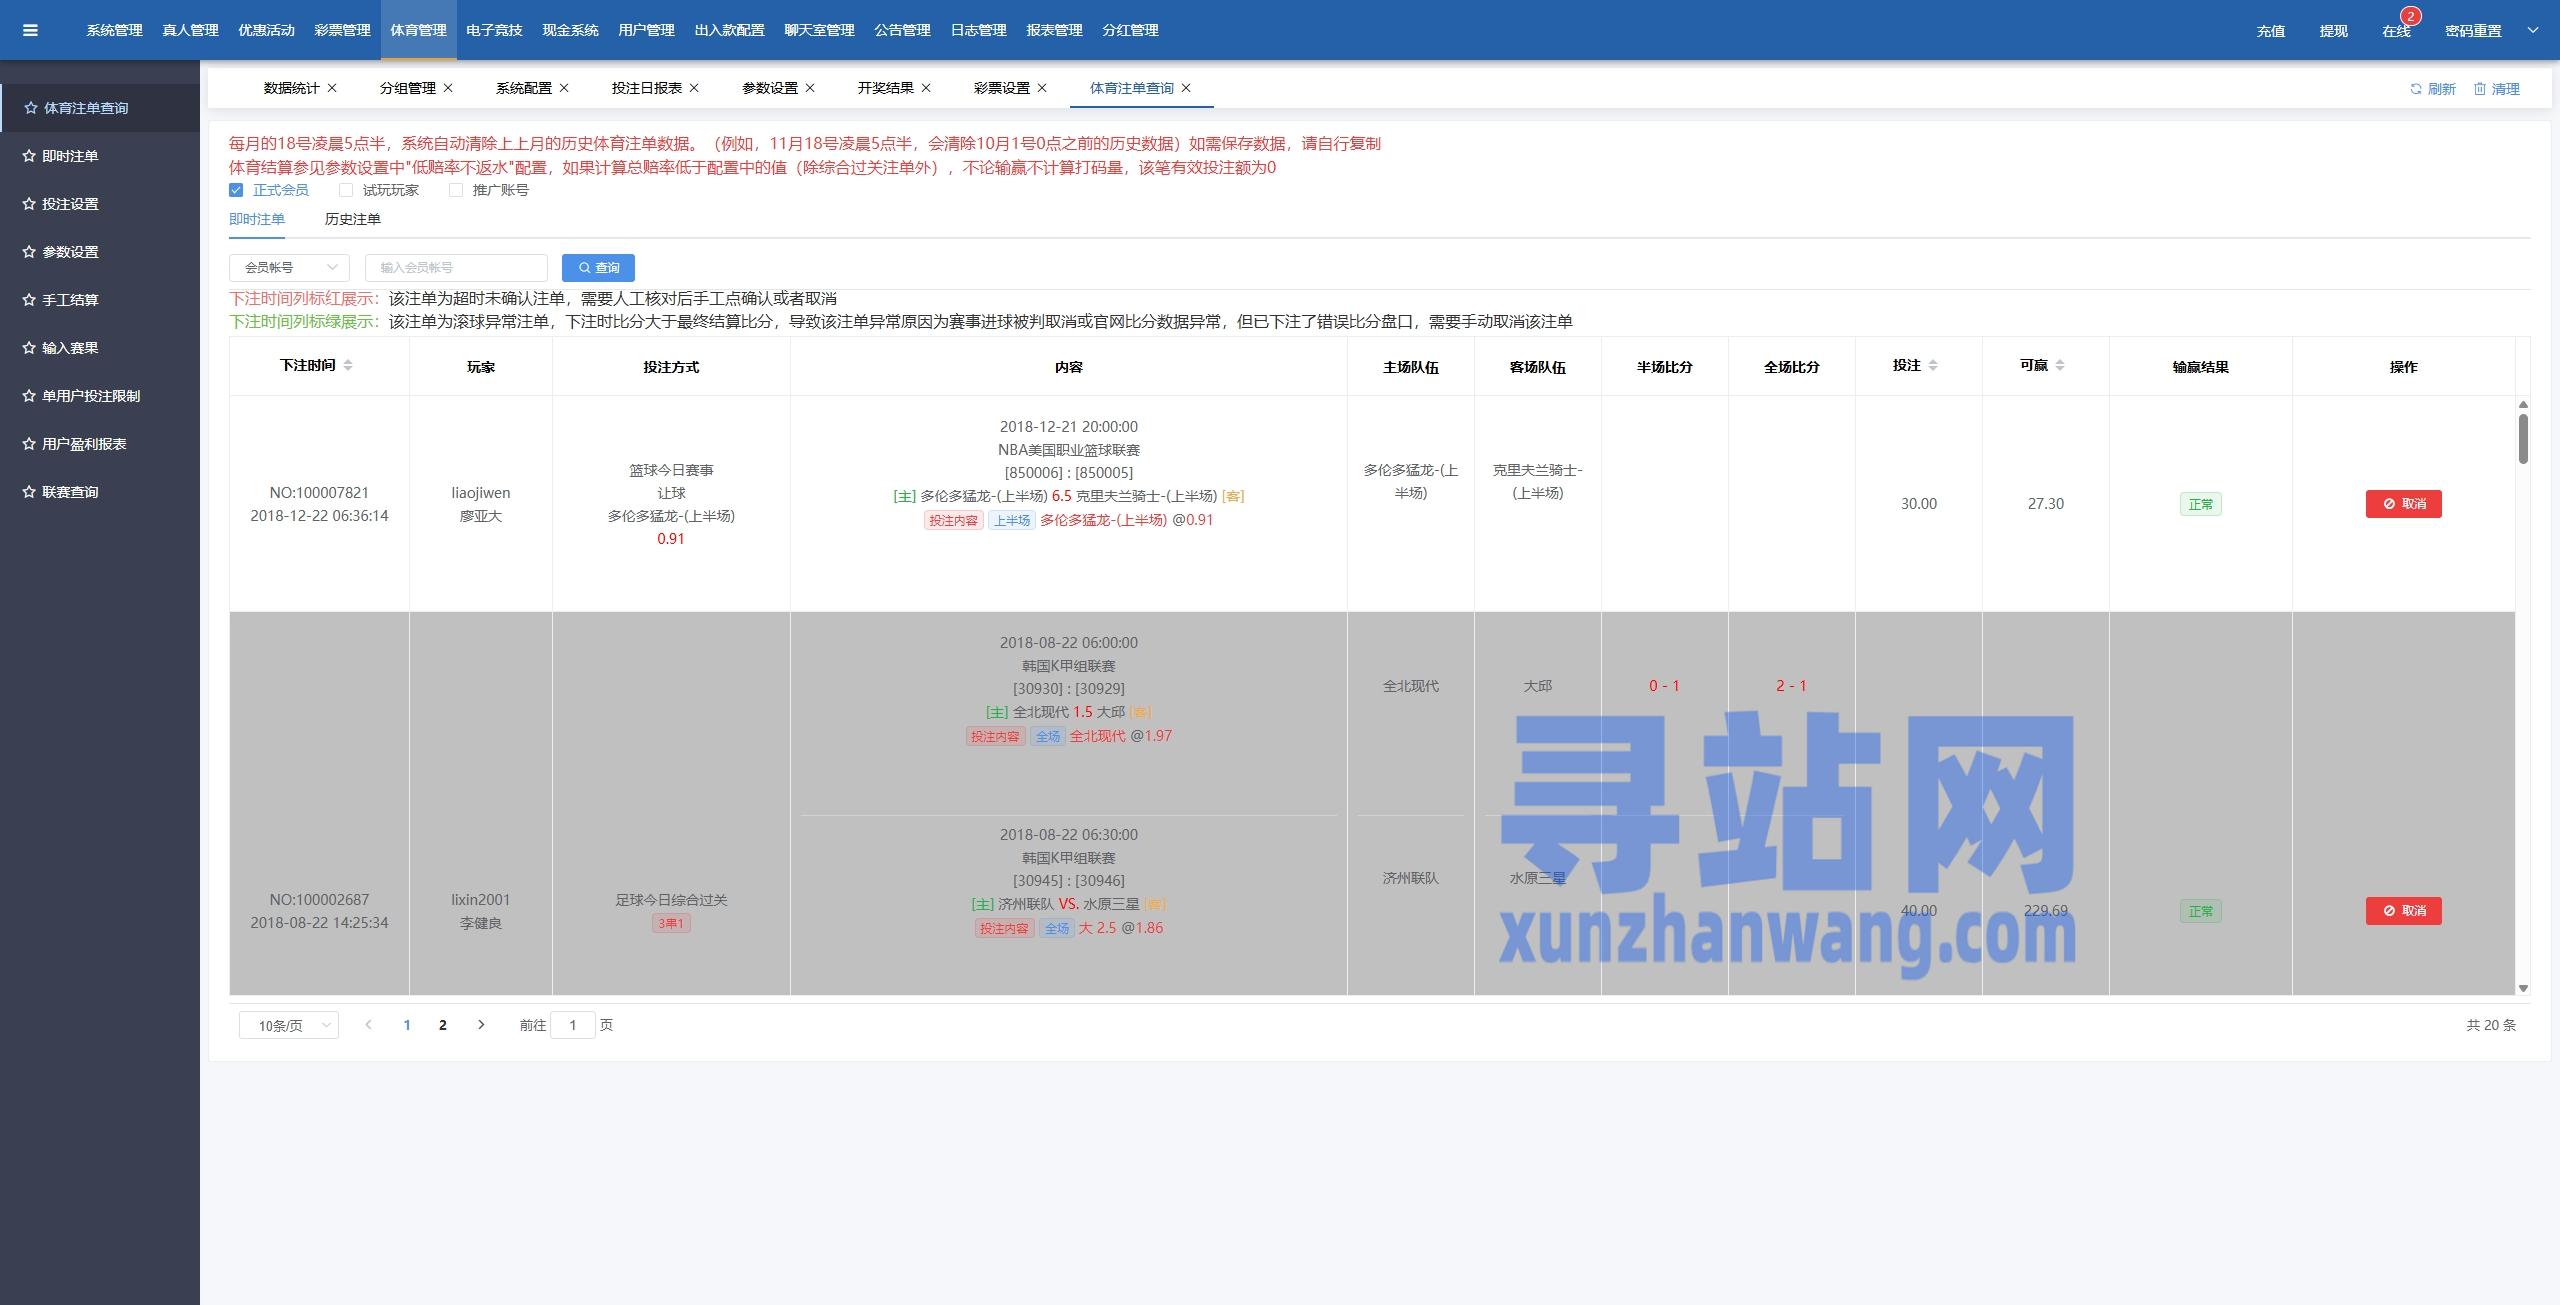Image resolution: width=2560 pixels, height=1305 pixels.
Task: Toggle 正式会员 checkbox
Action: (x=236, y=190)
